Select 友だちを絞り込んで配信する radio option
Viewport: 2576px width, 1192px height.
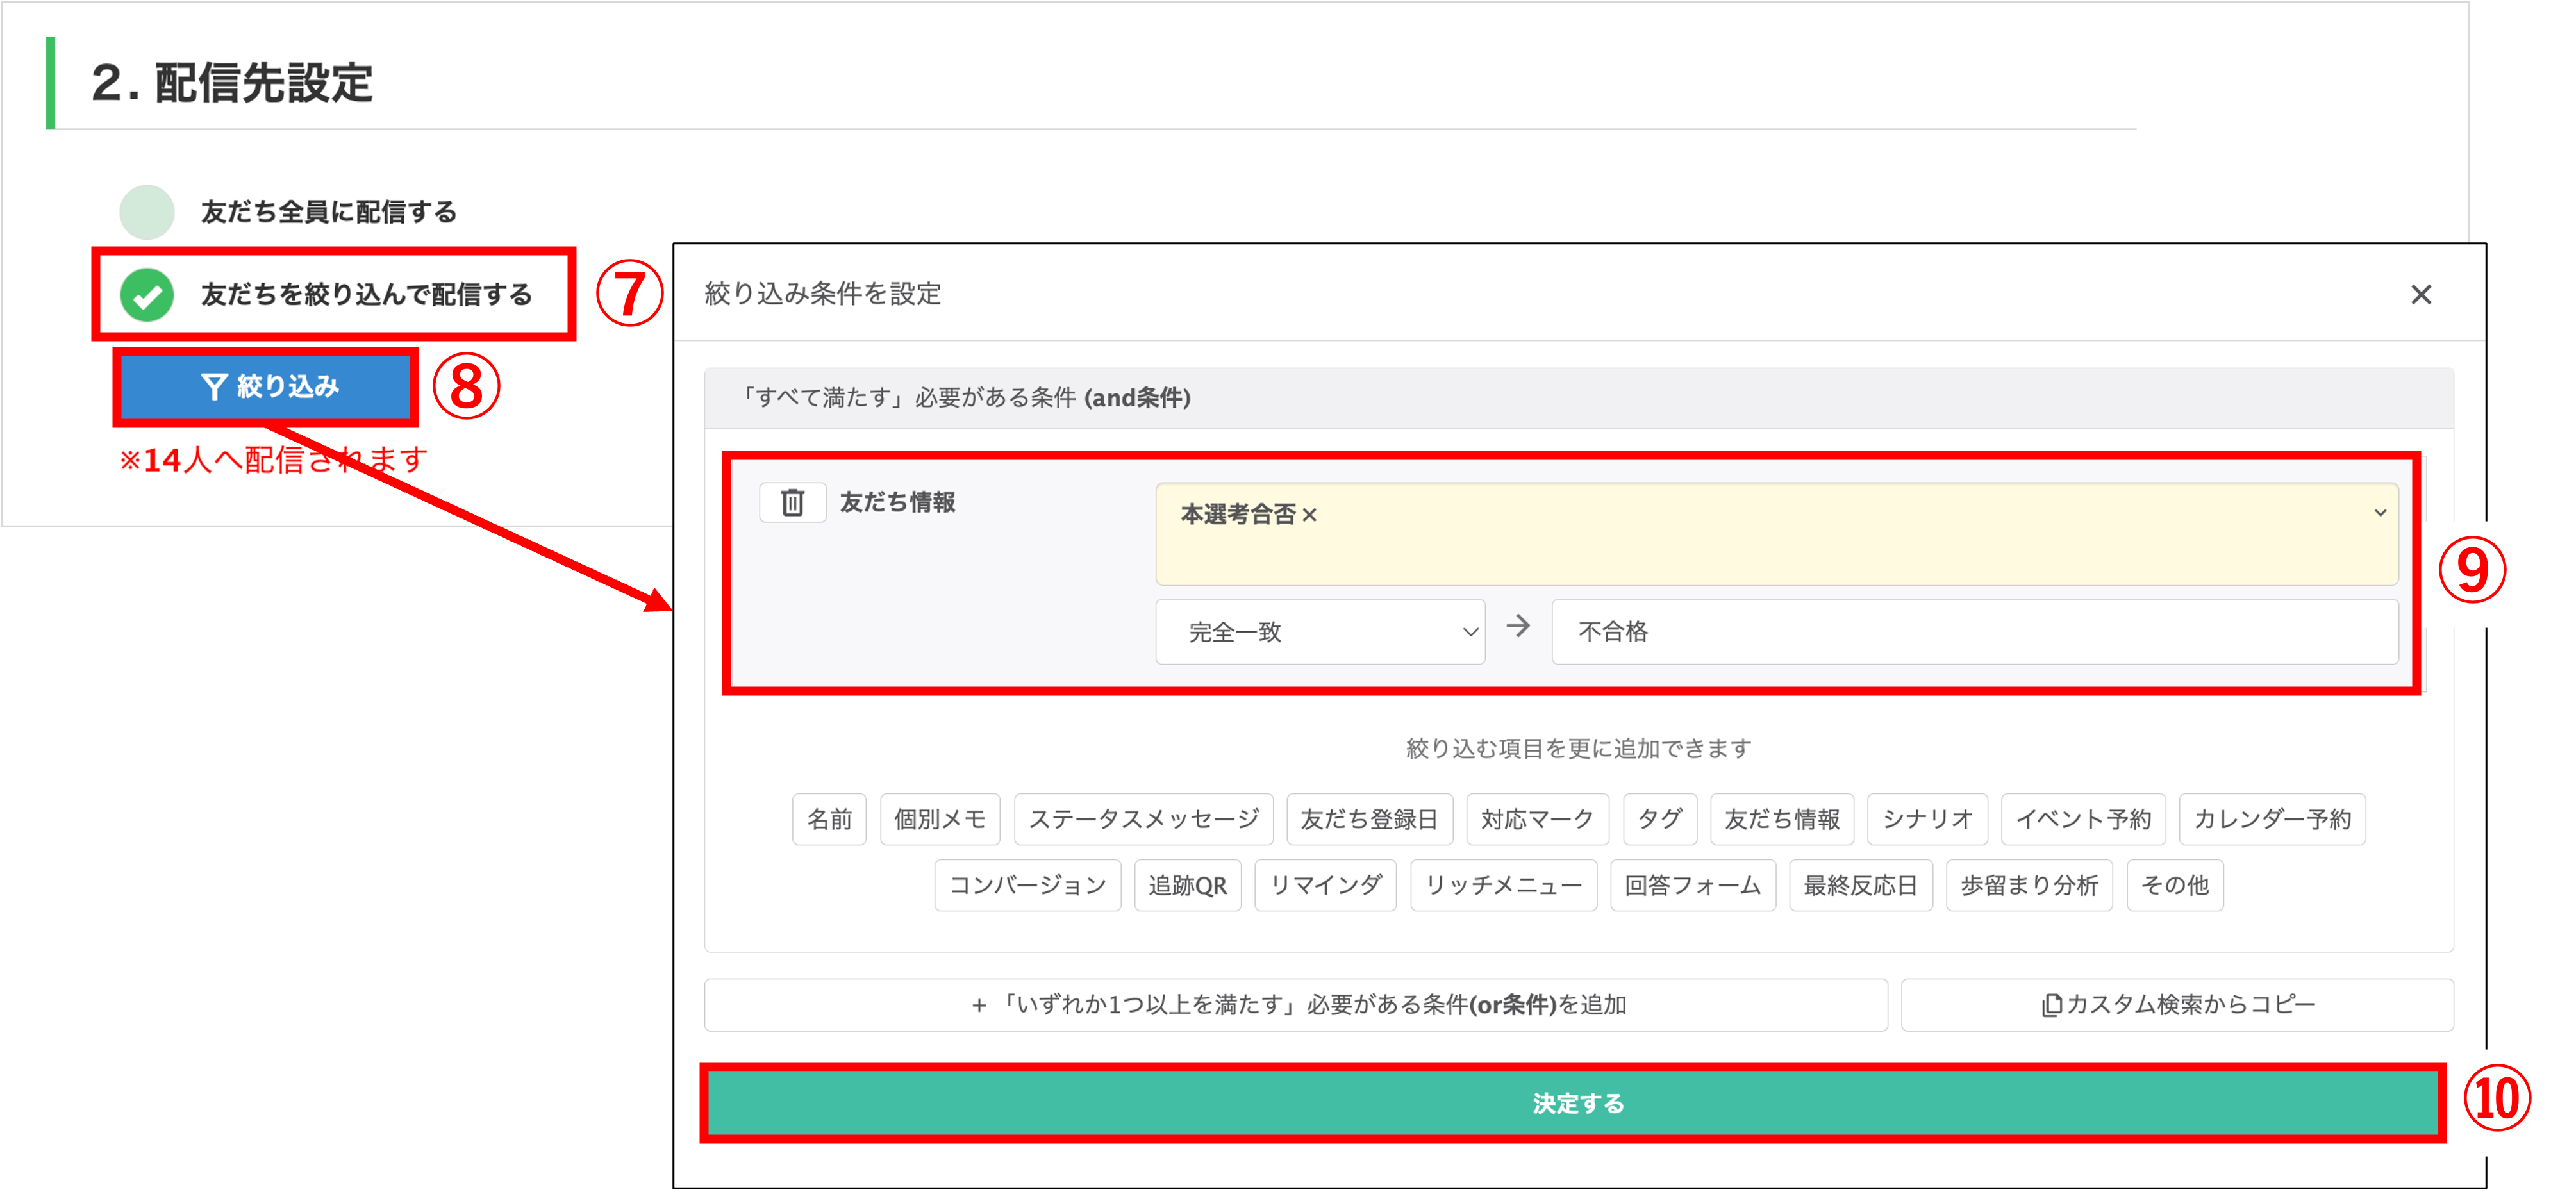pos(147,295)
